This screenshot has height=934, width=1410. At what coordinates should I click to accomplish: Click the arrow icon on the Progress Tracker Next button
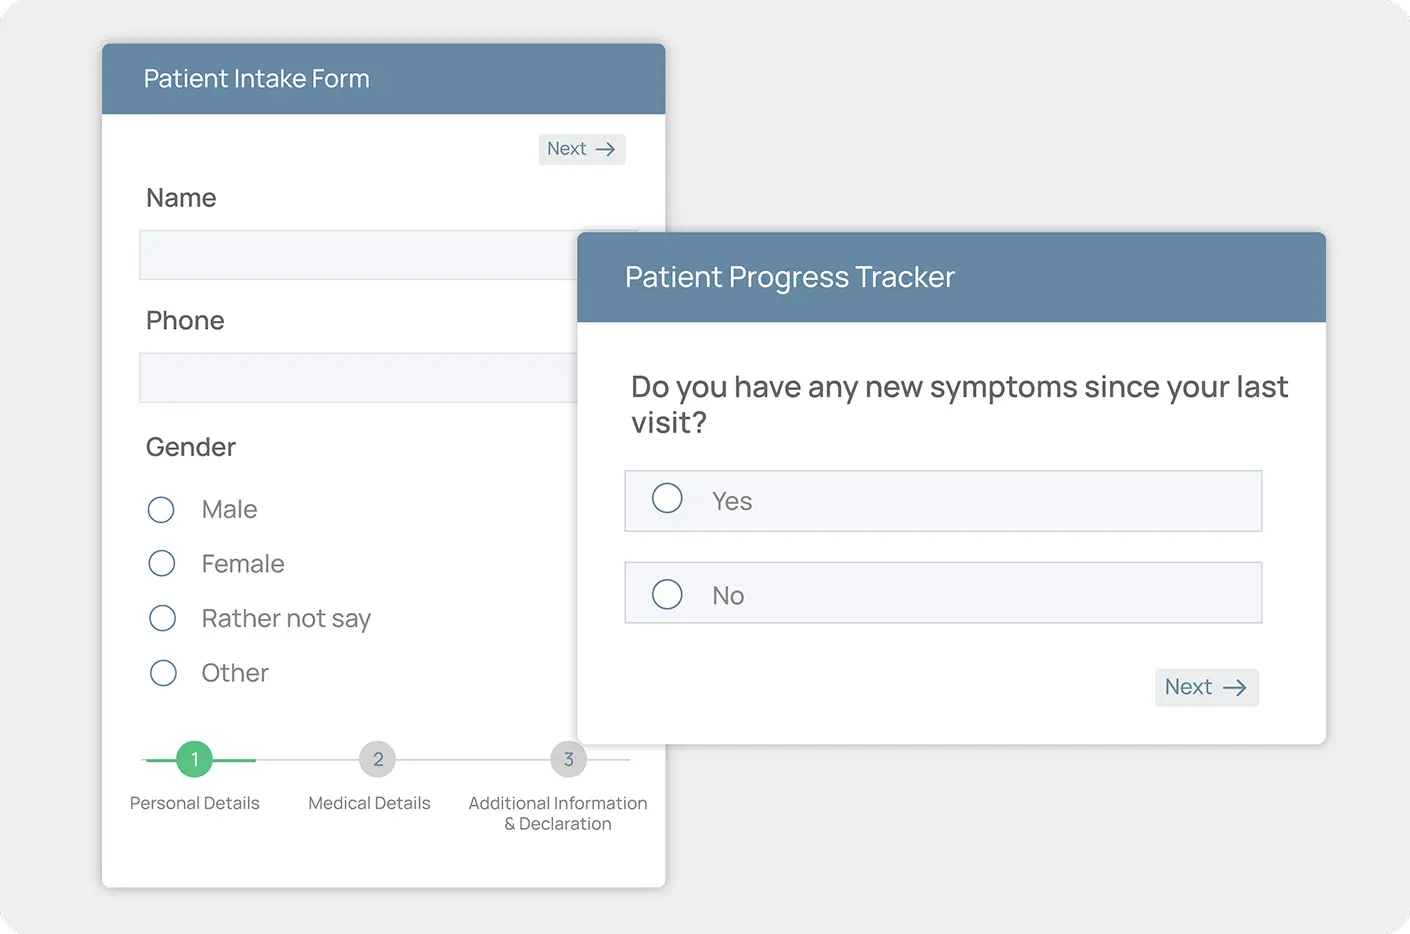coord(1234,687)
